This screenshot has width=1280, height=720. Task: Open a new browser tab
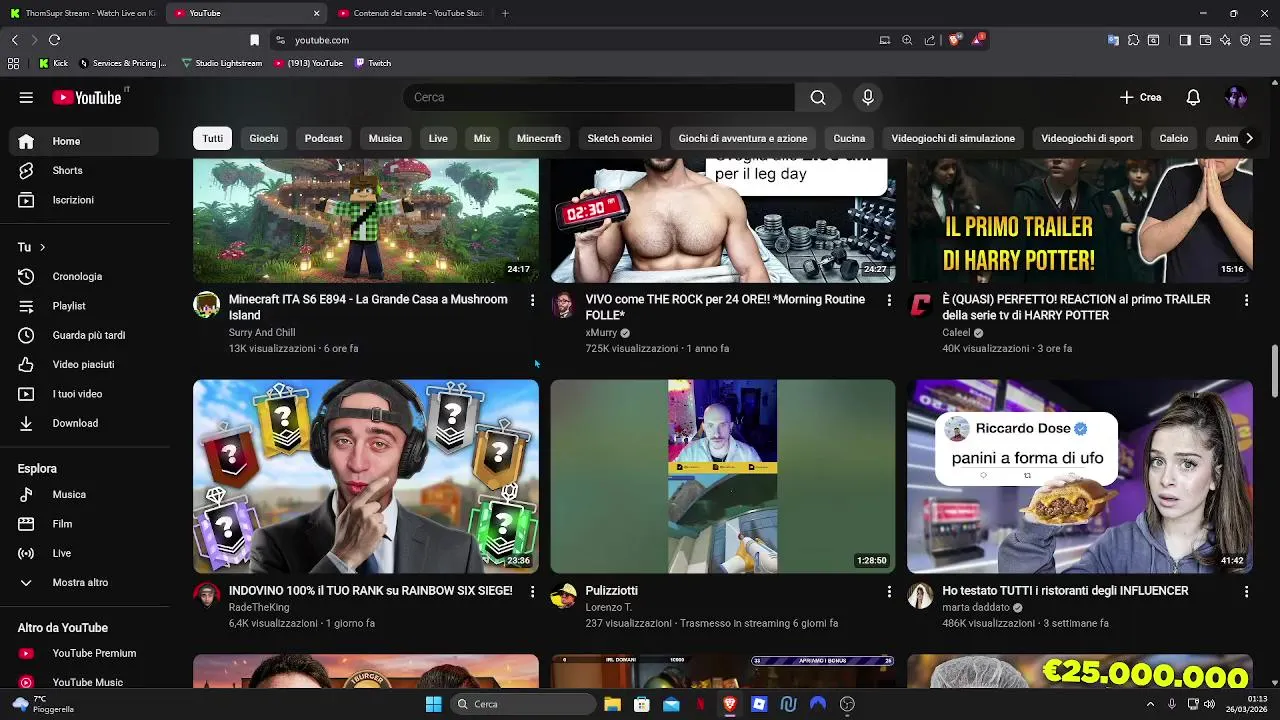pyautogui.click(x=505, y=13)
